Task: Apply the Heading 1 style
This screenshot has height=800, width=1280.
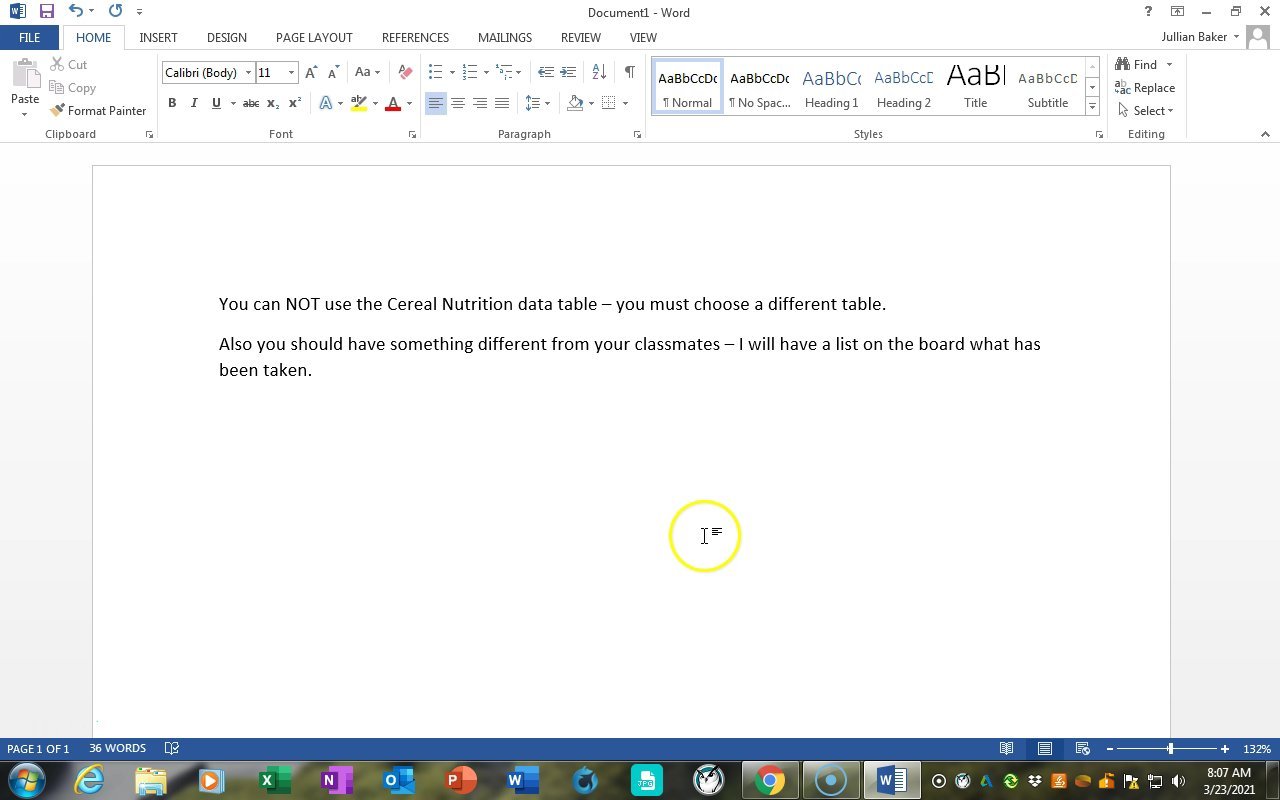Action: (x=831, y=87)
